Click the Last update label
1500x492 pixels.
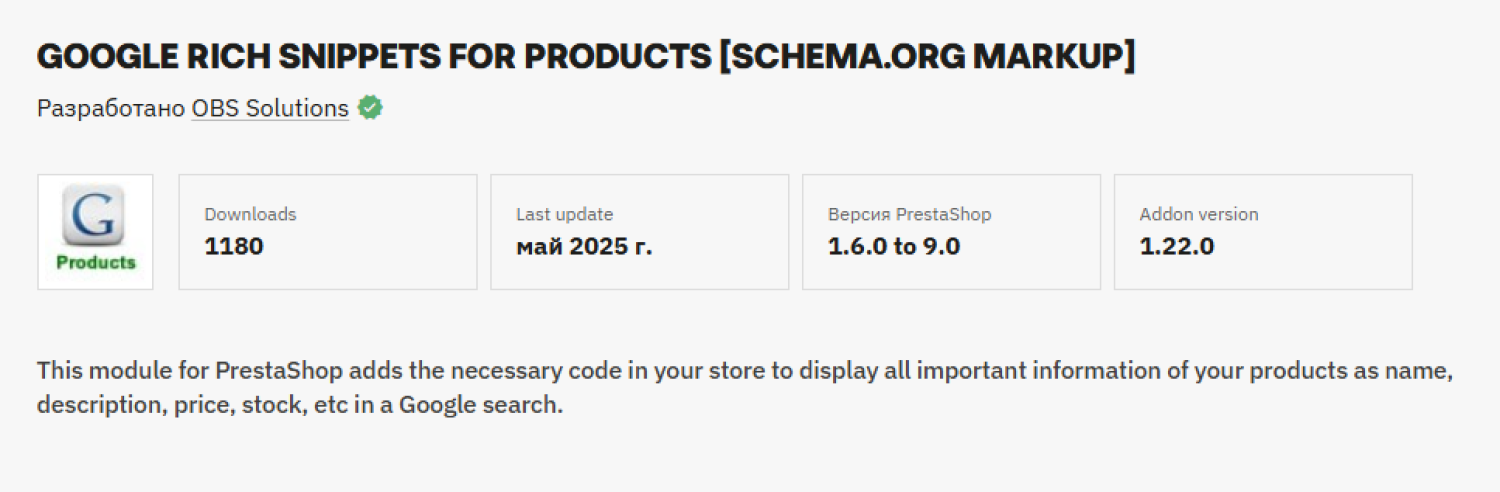(564, 214)
